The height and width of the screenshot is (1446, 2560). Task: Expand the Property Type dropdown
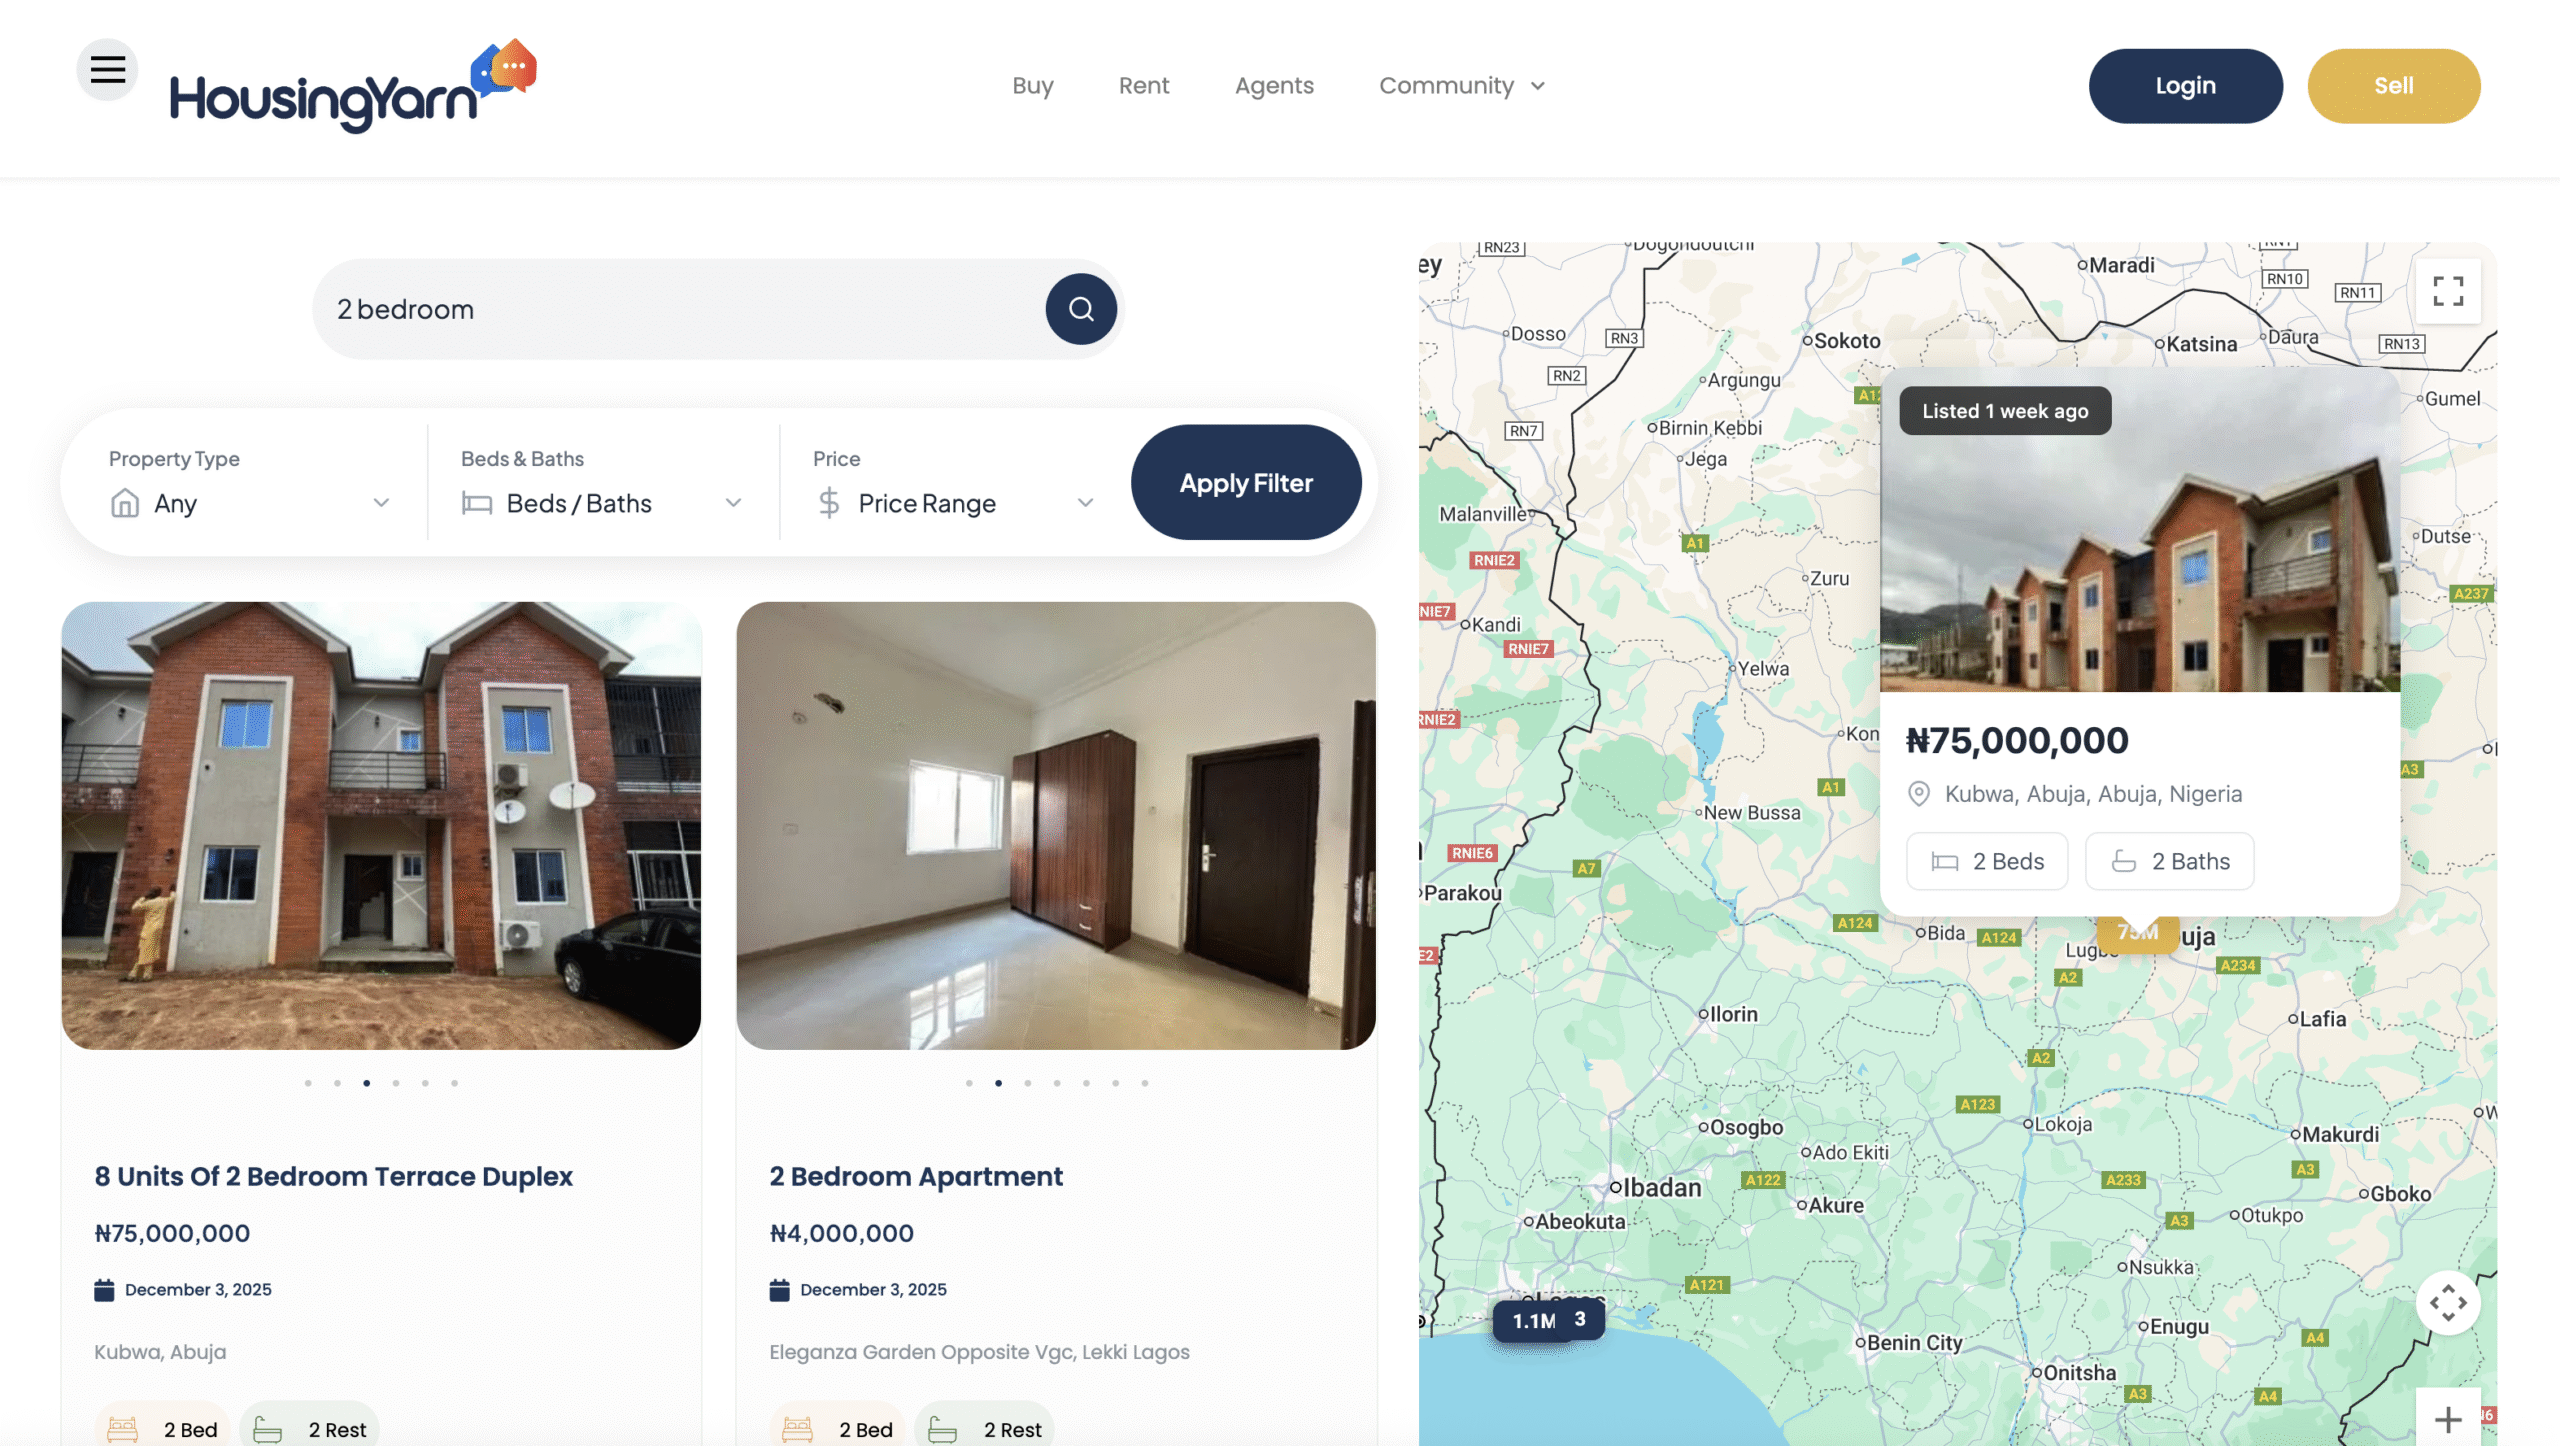tap(249, 503)
